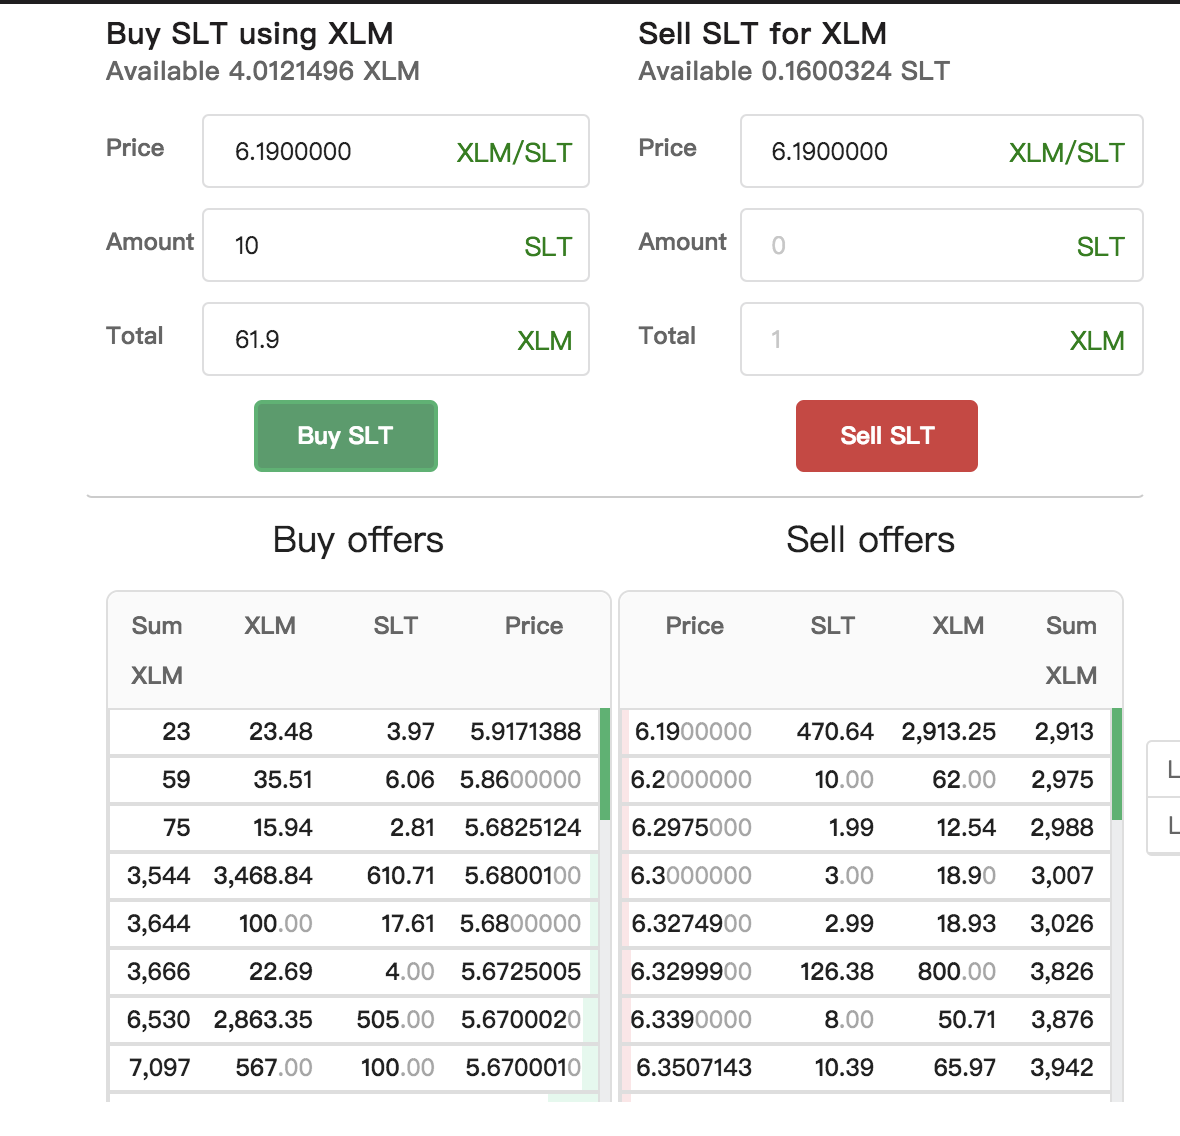Pick buy offer priced 5.6700020

tap(354, 1020)
